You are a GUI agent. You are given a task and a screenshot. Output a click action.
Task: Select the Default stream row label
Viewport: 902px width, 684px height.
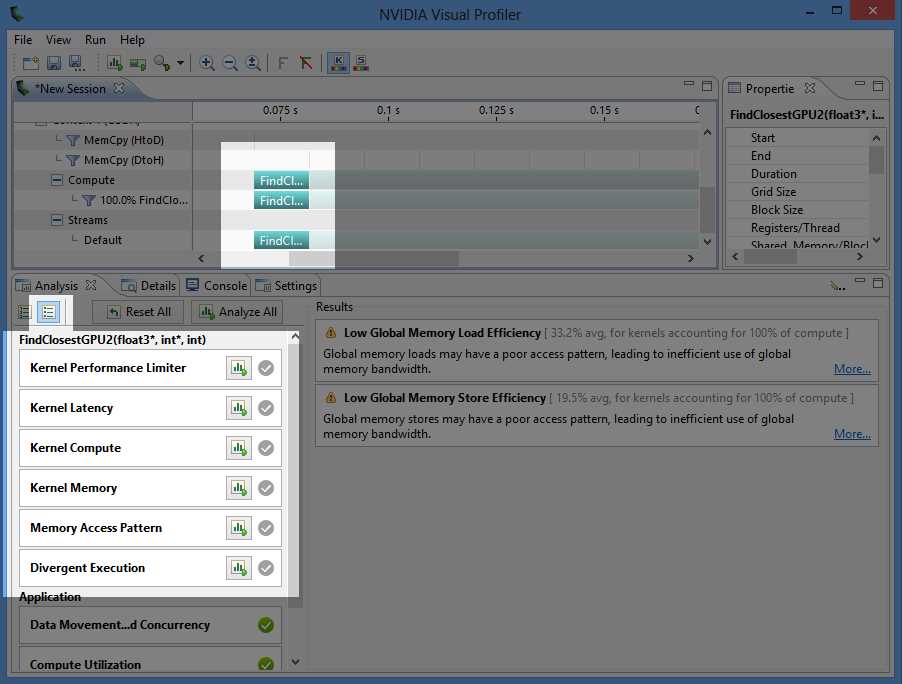102,240
